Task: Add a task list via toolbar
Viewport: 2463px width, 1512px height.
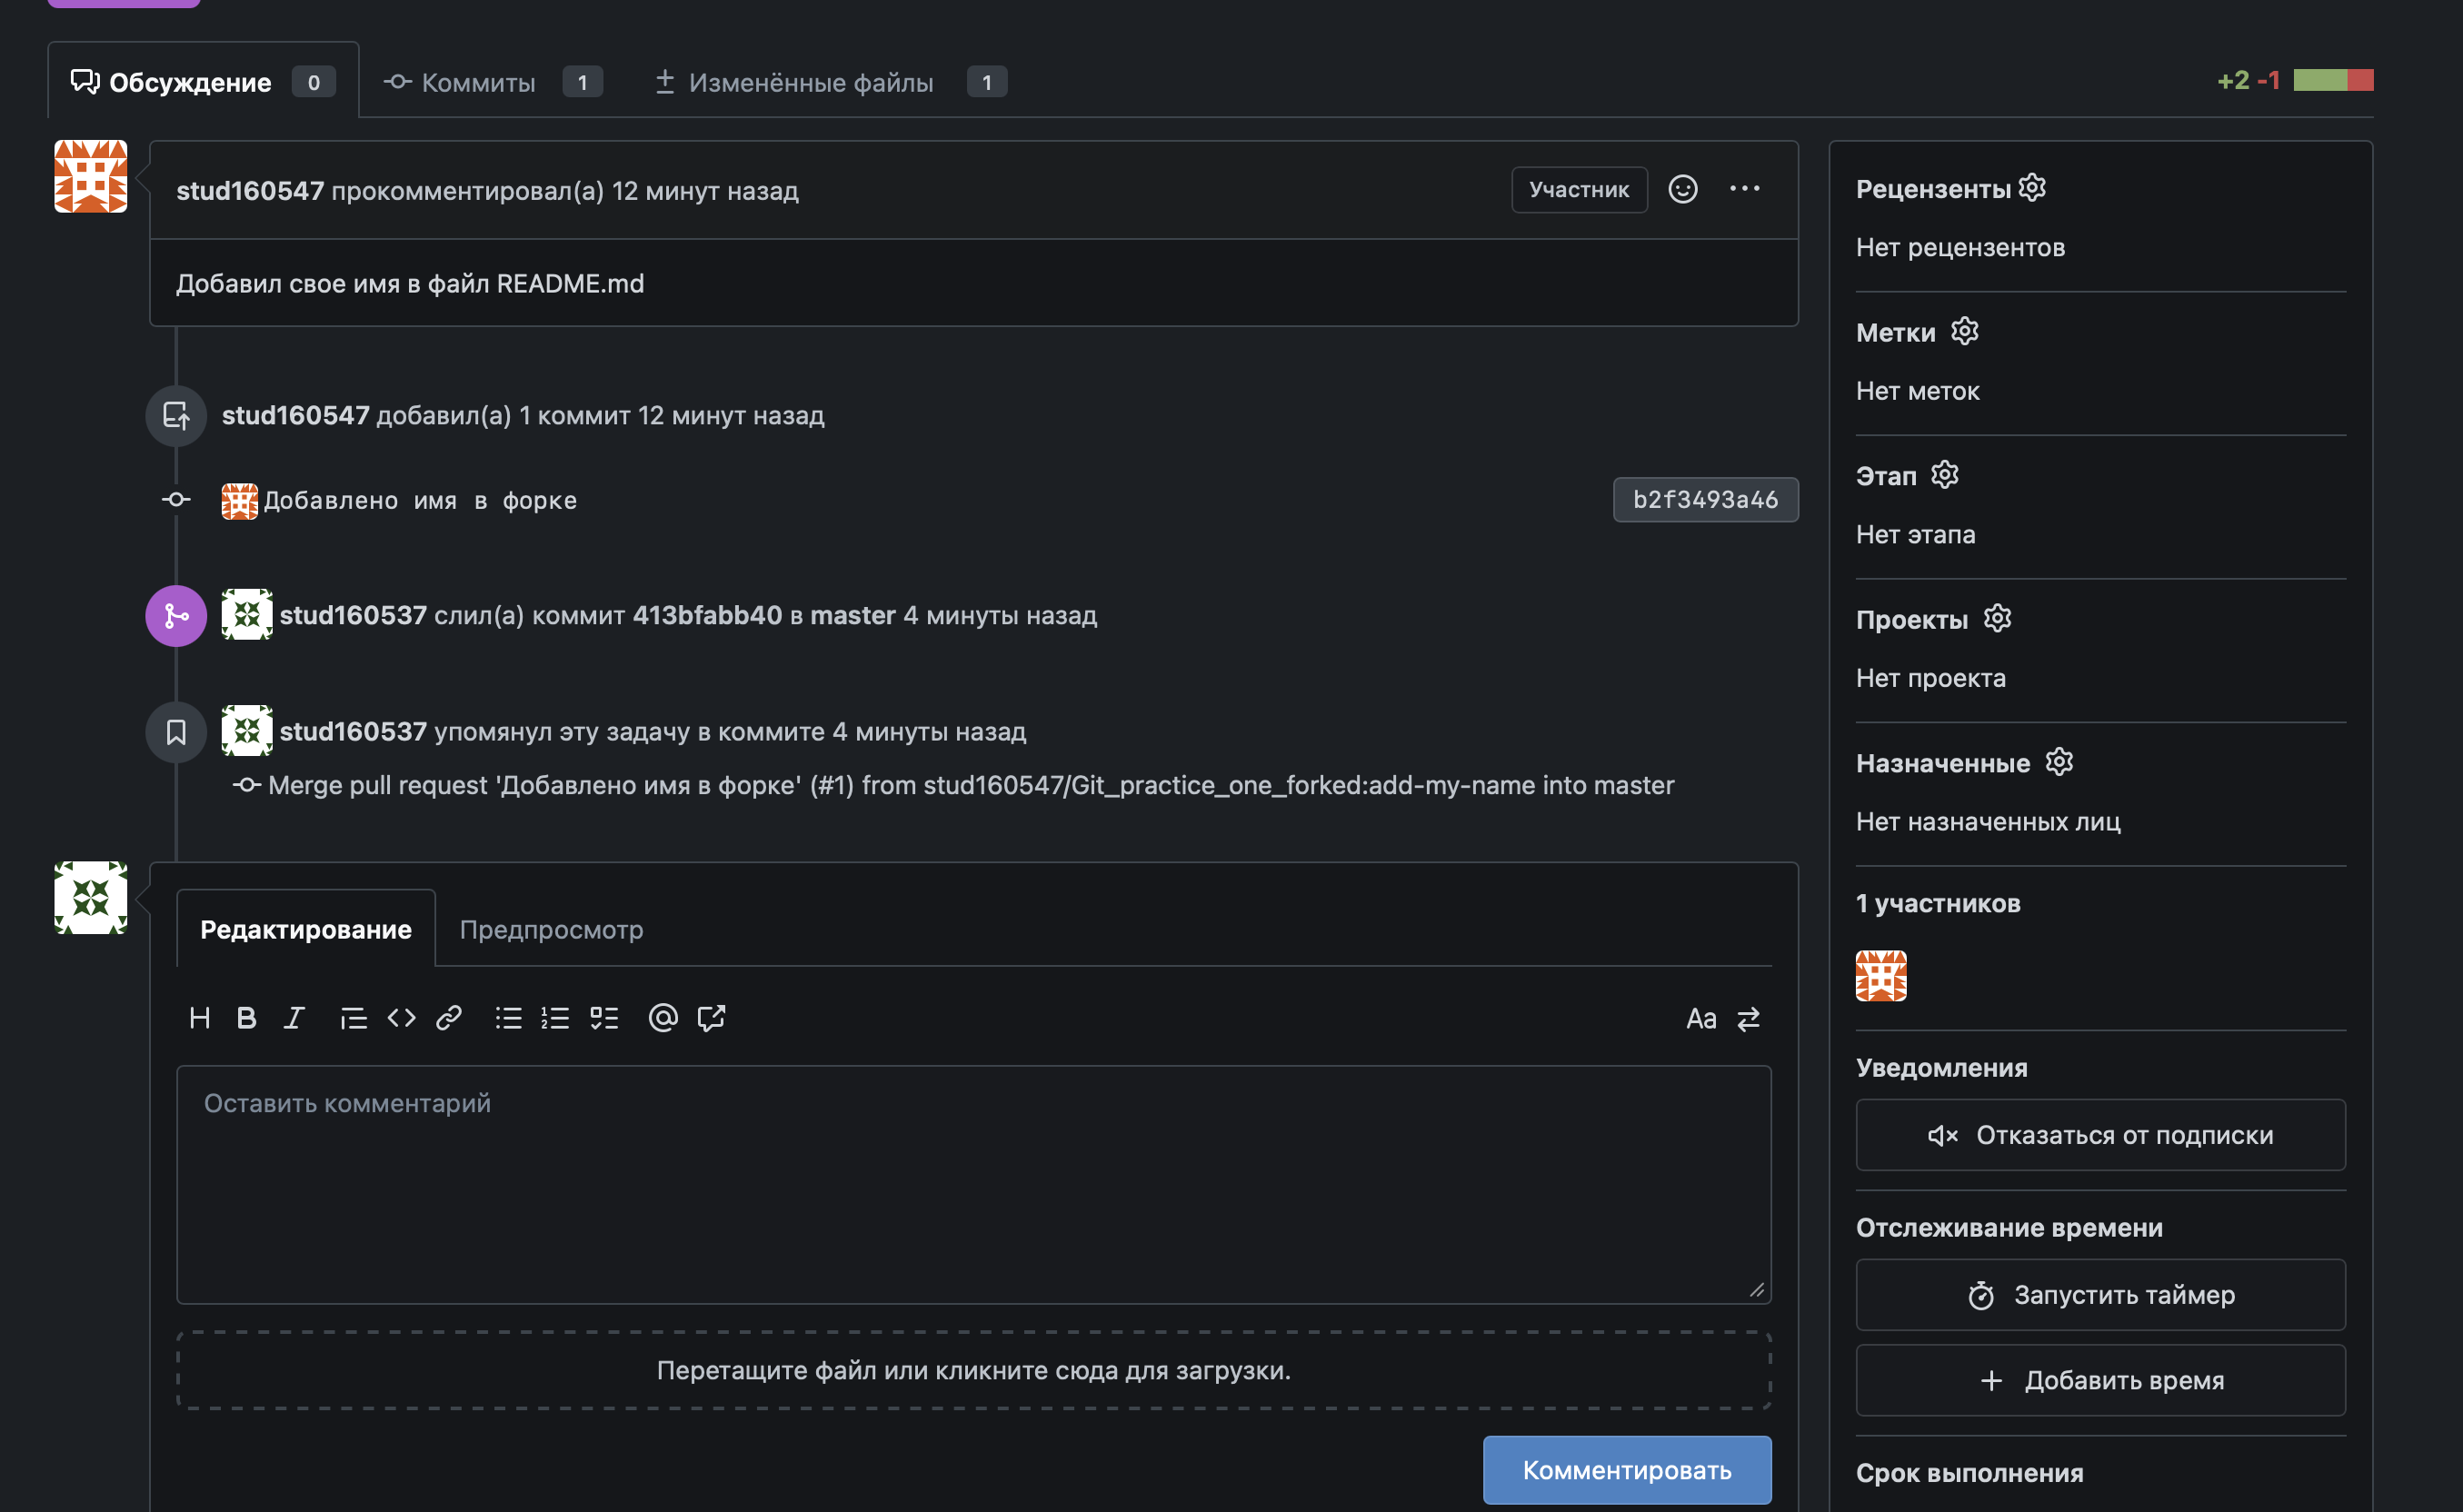Action: coord(604,1018)
